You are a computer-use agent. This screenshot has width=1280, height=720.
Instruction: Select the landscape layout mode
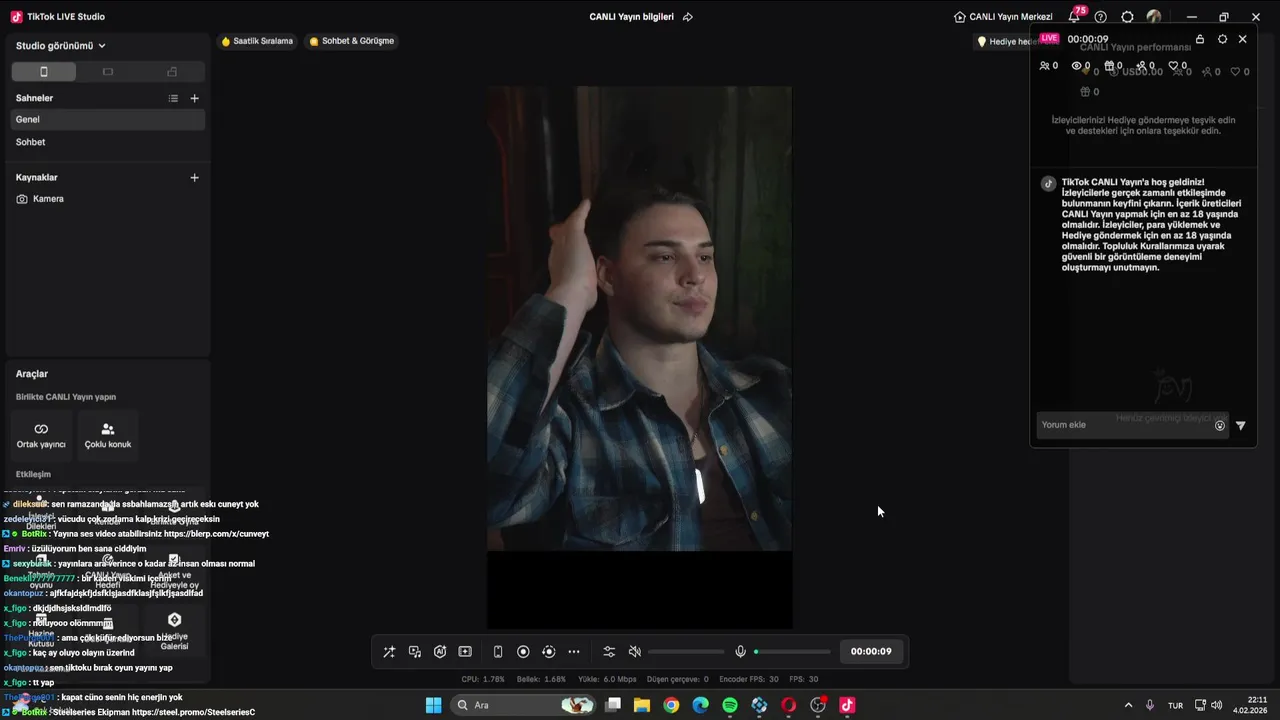click(108, 72)
